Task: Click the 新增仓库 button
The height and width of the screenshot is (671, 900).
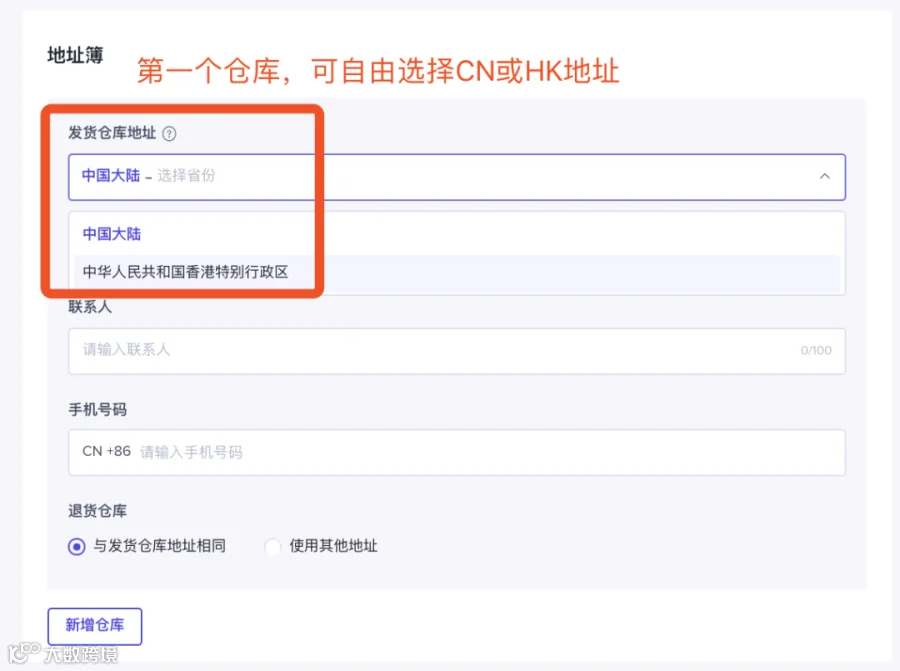Action: [95, 626]
